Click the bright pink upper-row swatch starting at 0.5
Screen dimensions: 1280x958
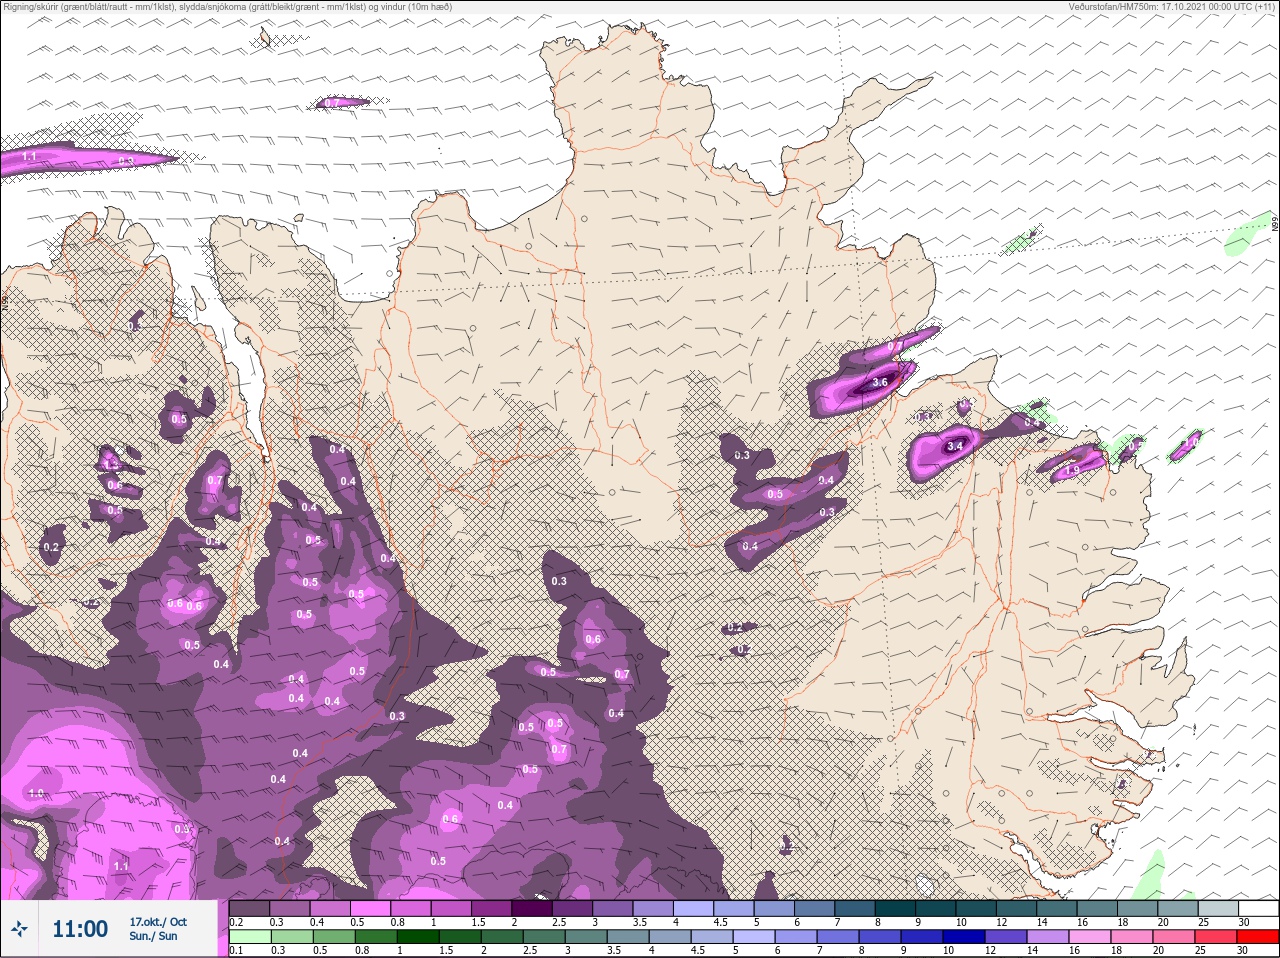(x=370, y=908)
